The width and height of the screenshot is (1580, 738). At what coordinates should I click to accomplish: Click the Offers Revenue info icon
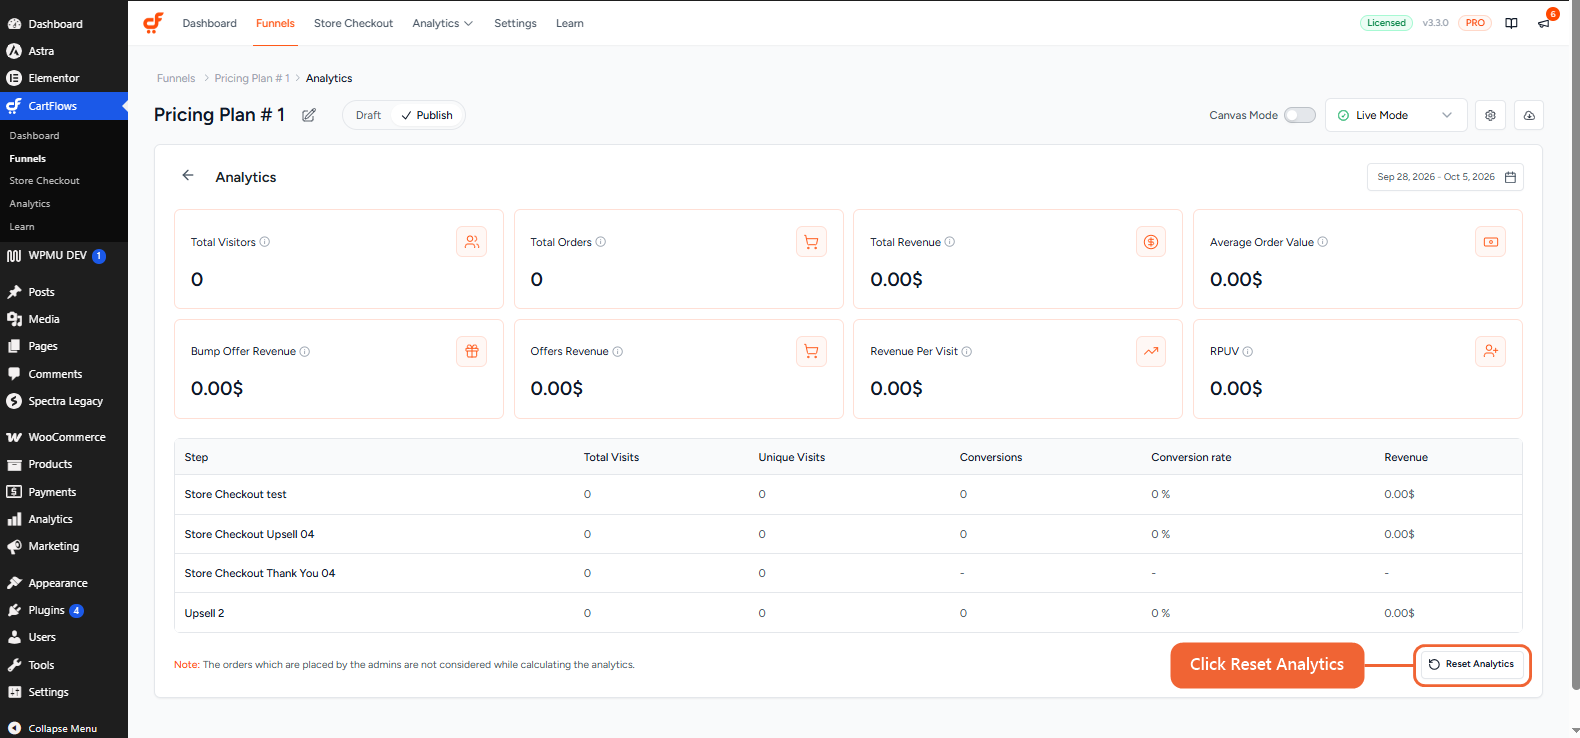(618, 351)
